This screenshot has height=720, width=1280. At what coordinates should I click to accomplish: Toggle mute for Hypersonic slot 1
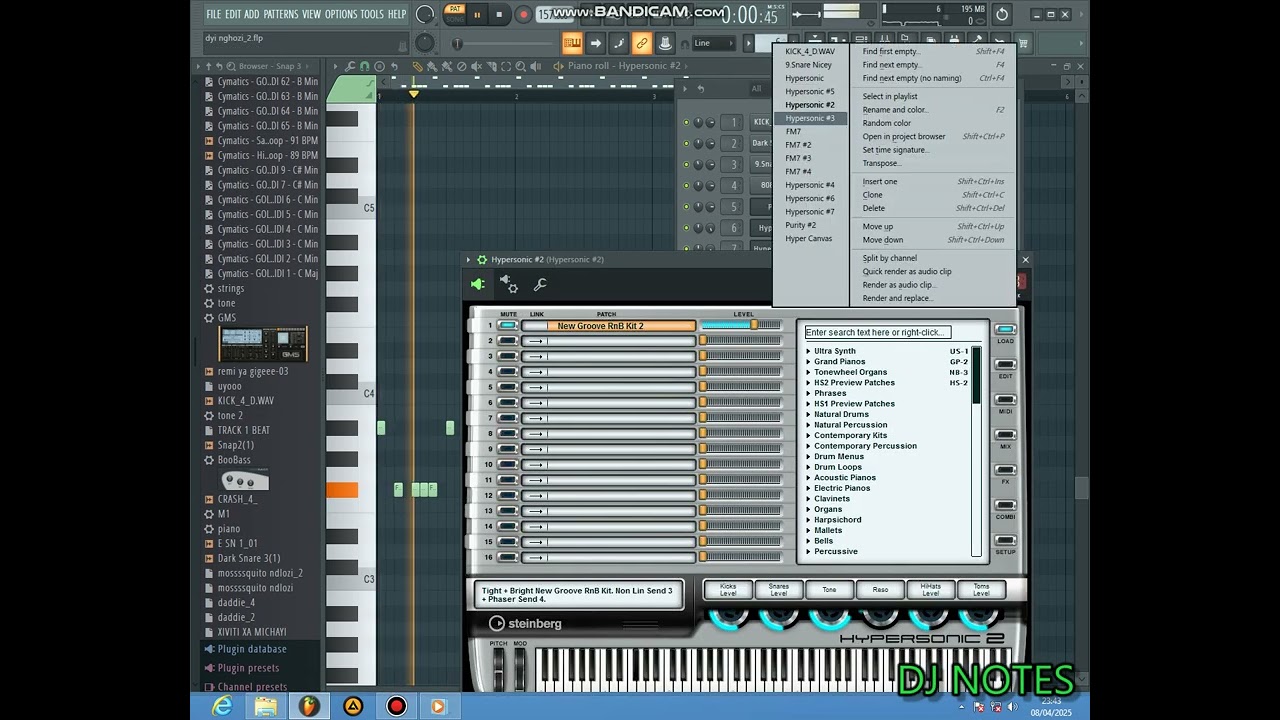point(508,326)
